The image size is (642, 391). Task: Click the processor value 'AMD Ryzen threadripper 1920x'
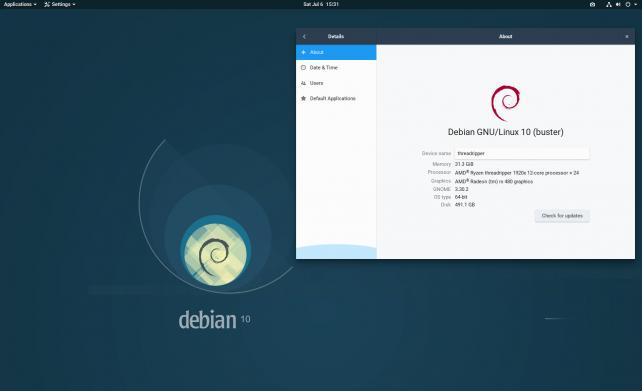point(517,173)
